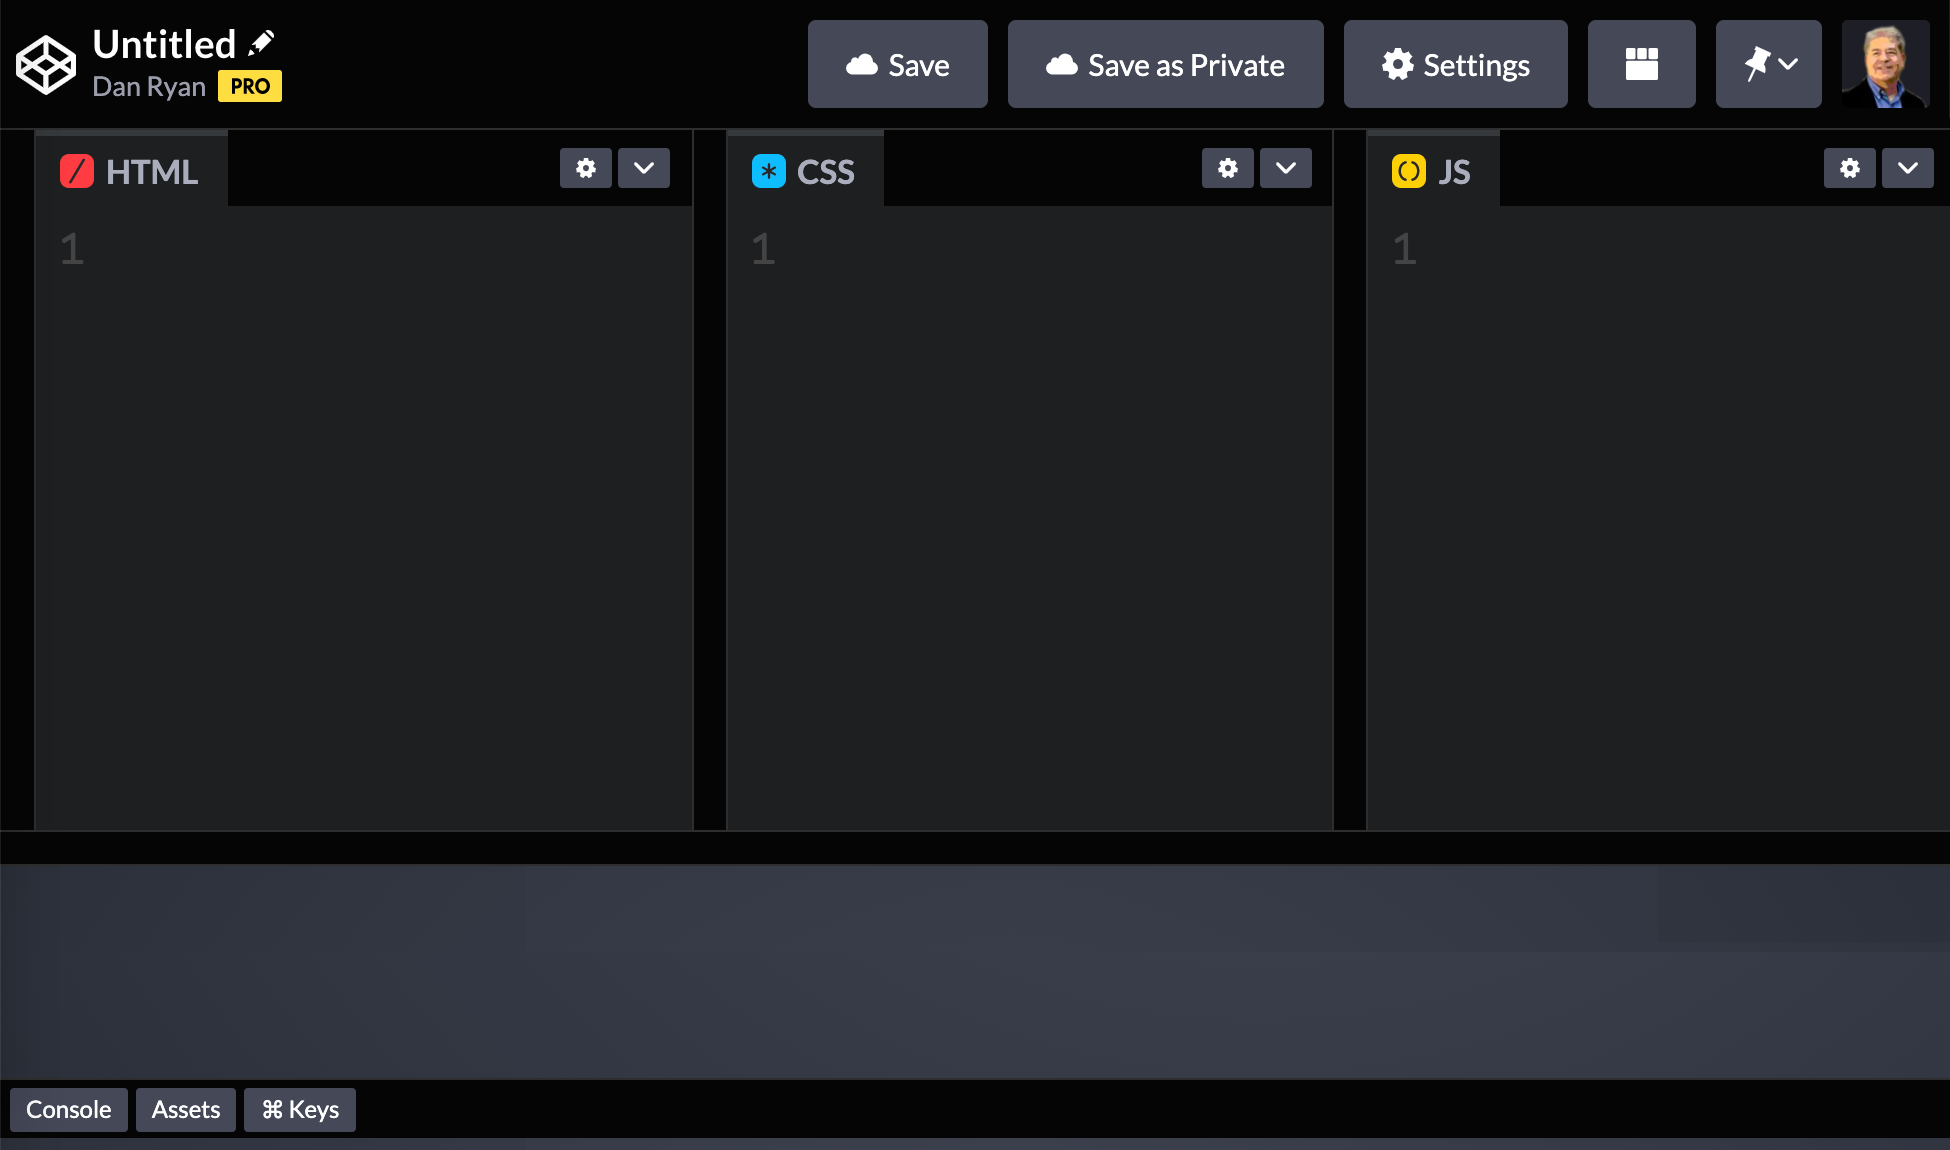This screenshot has height=1150, width=1950.
Task: Expand the JS panel chevron dropdown
Action: (x=1907, y=168)
